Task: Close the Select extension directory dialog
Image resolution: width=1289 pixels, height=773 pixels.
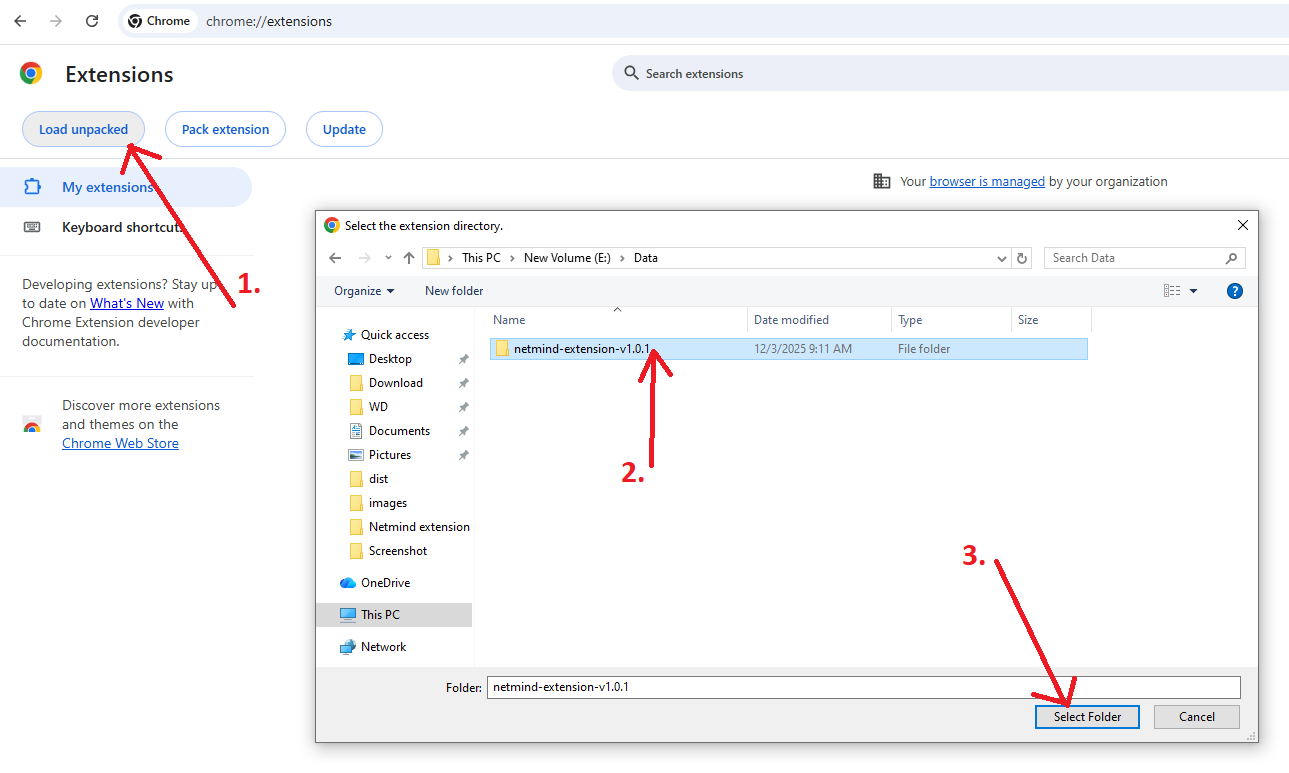Action: click(1242, 226)
